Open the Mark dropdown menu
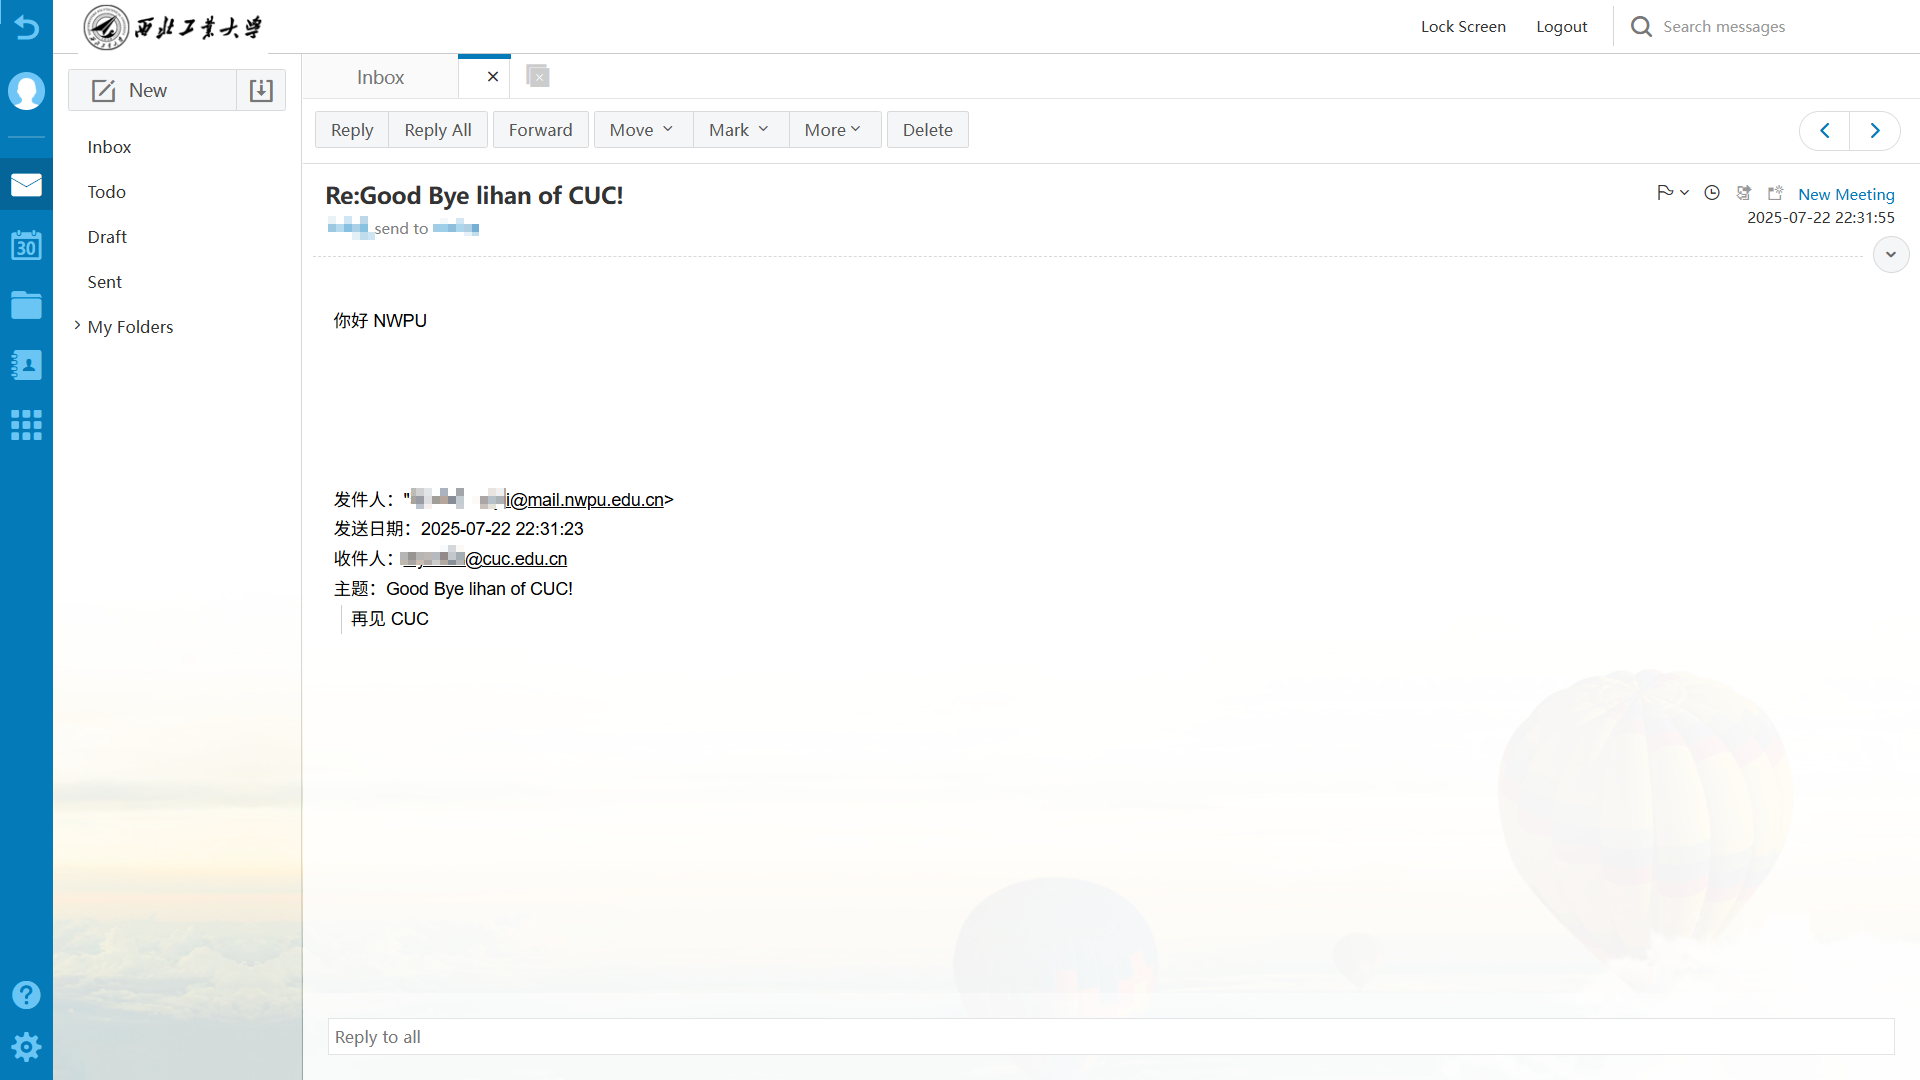This screenshot has height=1080, width=1920. pyautogui.click(x=739, y=130)
